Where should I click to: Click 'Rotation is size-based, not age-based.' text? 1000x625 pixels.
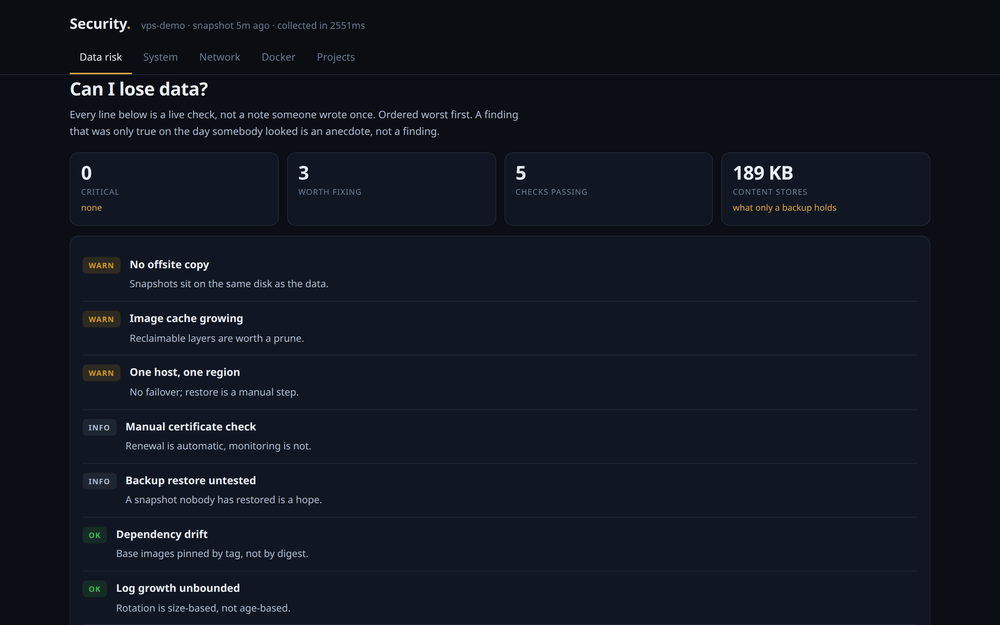(203, 608)
